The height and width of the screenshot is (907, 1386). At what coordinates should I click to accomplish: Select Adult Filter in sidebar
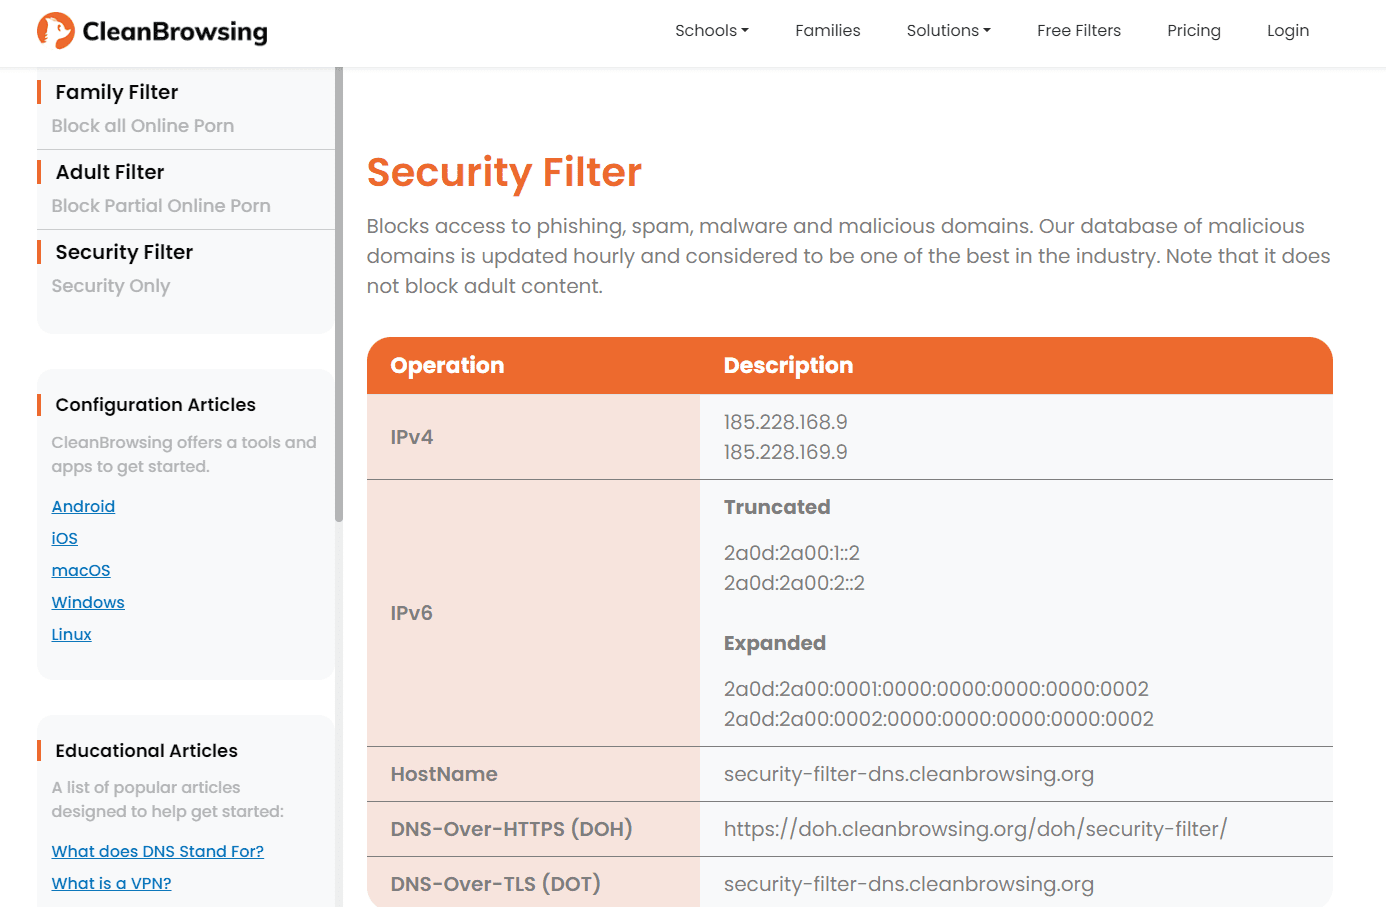coord(110,173)
